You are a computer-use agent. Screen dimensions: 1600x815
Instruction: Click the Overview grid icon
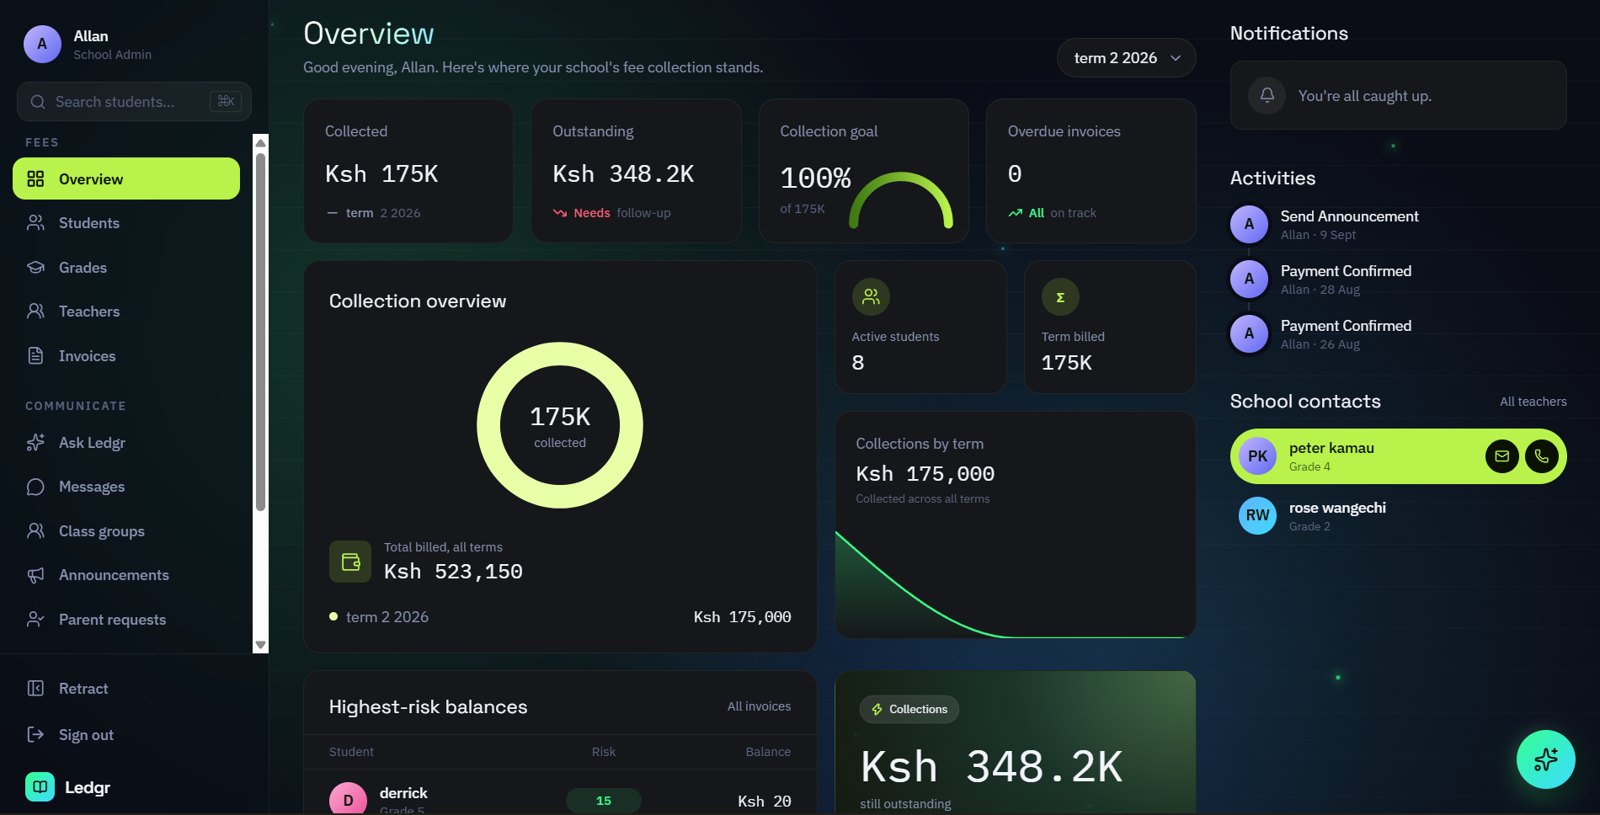[x=36, y=179]
